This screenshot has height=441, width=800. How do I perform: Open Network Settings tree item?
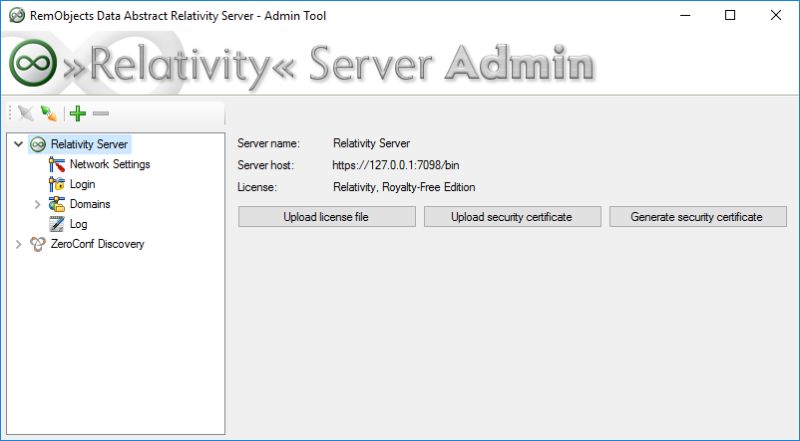110,164
